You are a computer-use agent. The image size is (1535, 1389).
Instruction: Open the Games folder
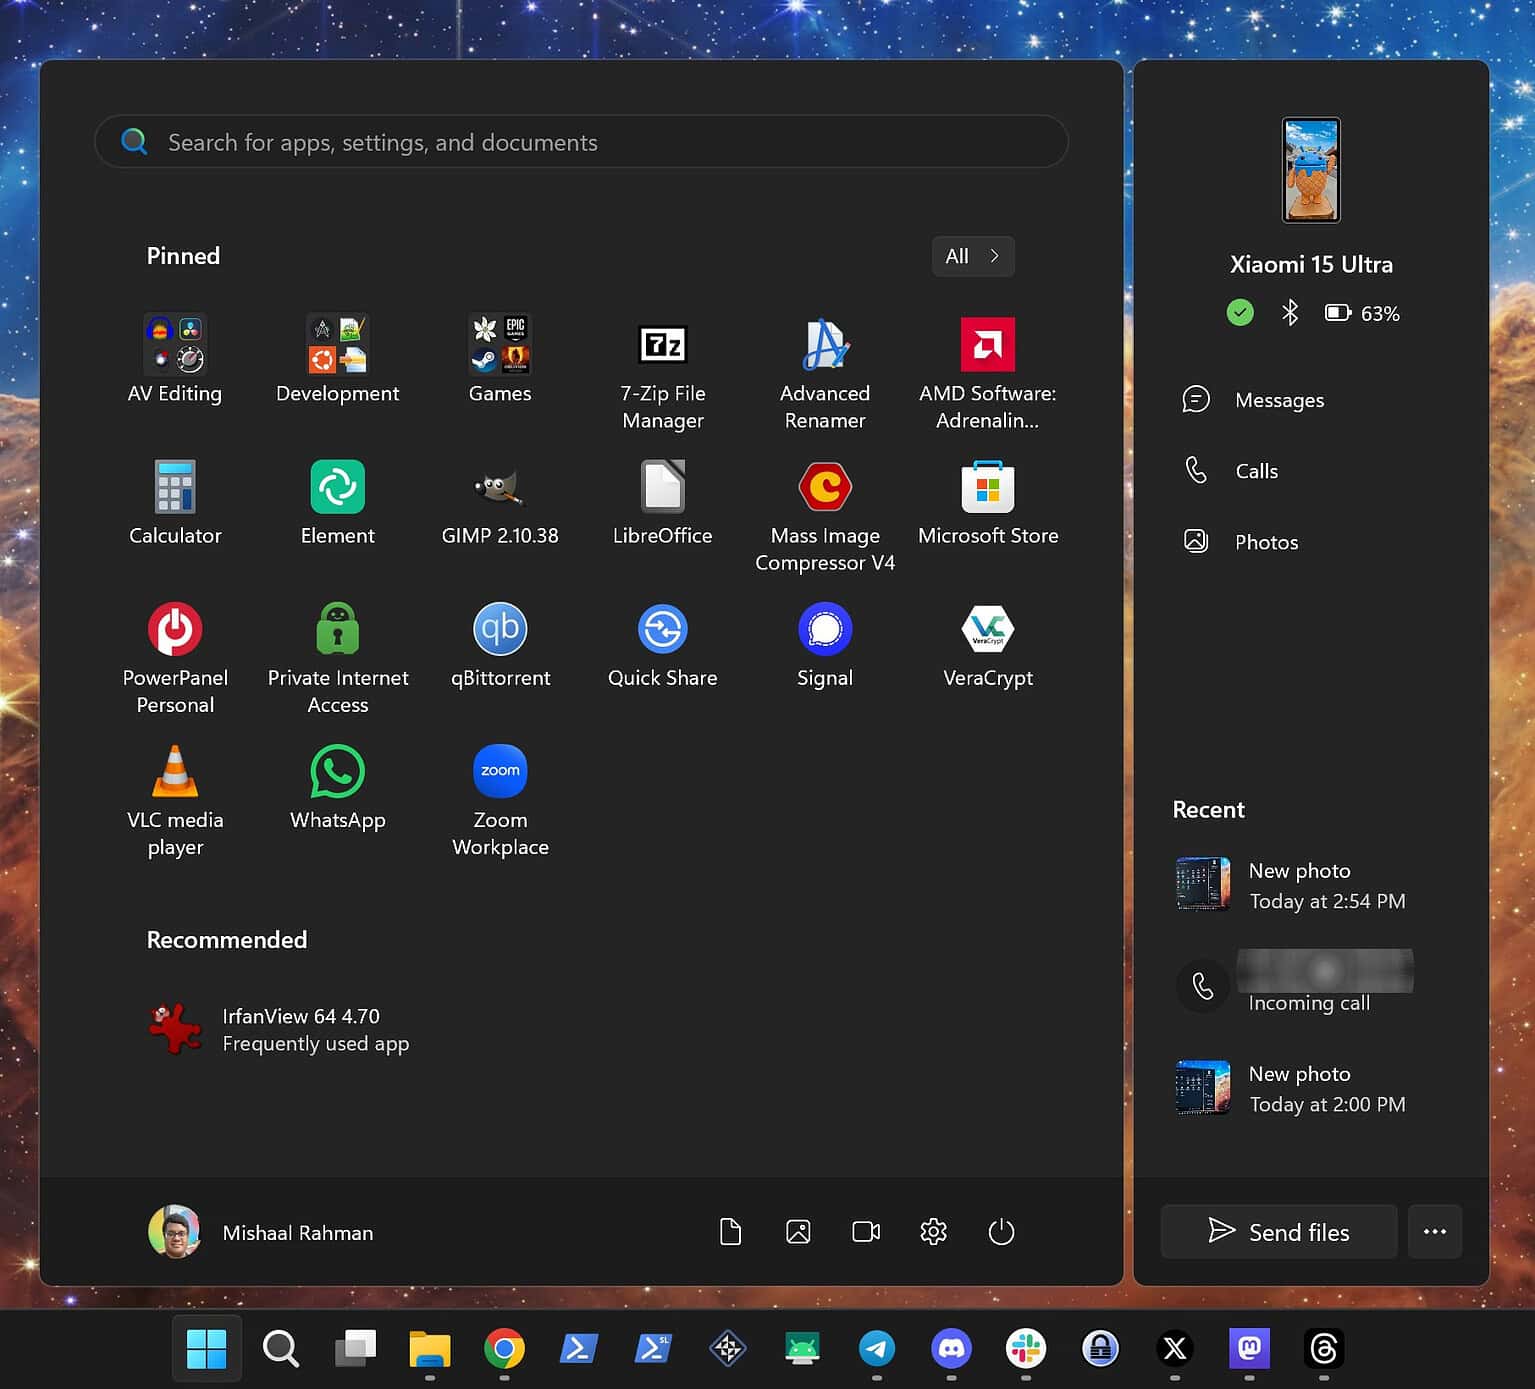(x=499, y=345)
